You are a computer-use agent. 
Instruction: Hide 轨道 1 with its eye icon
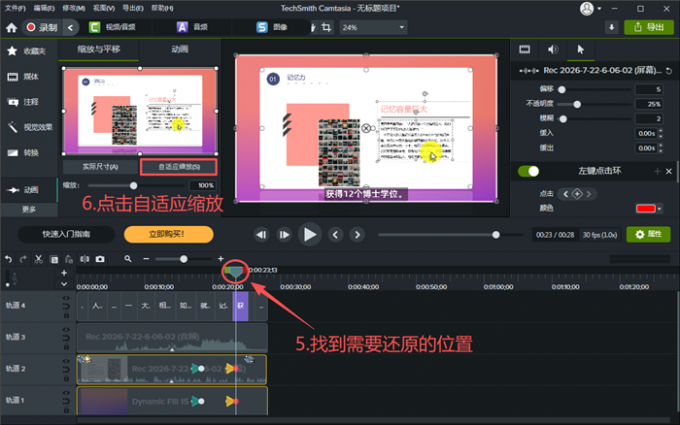pyautogui.click(x=66, y=393)
